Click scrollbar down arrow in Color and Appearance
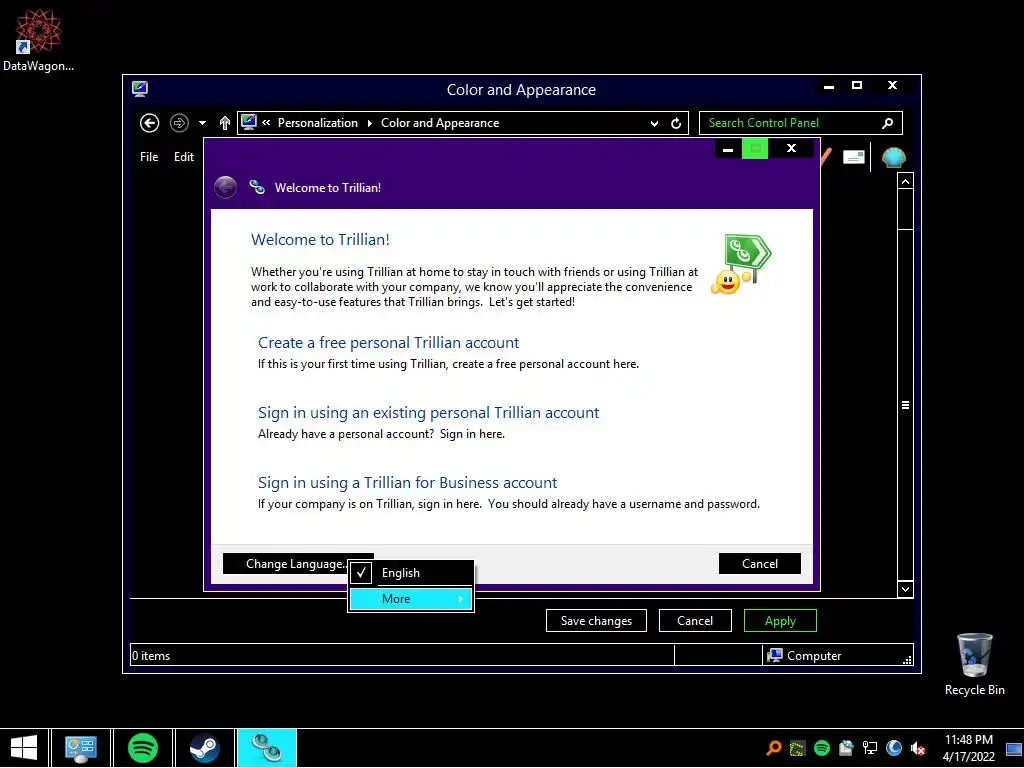 click(x=905, y=589)
